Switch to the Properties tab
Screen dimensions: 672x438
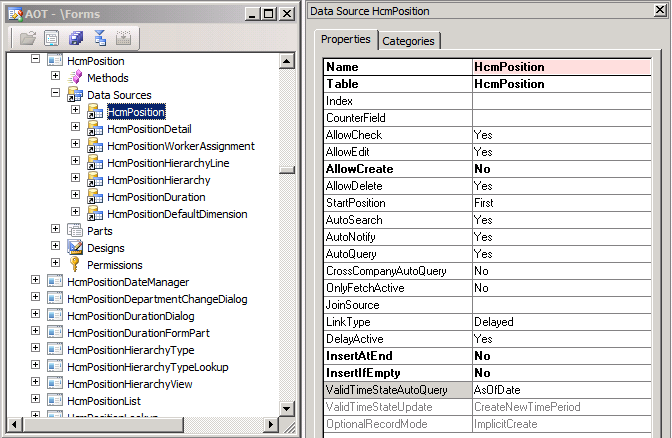click(x=346, y=39)
